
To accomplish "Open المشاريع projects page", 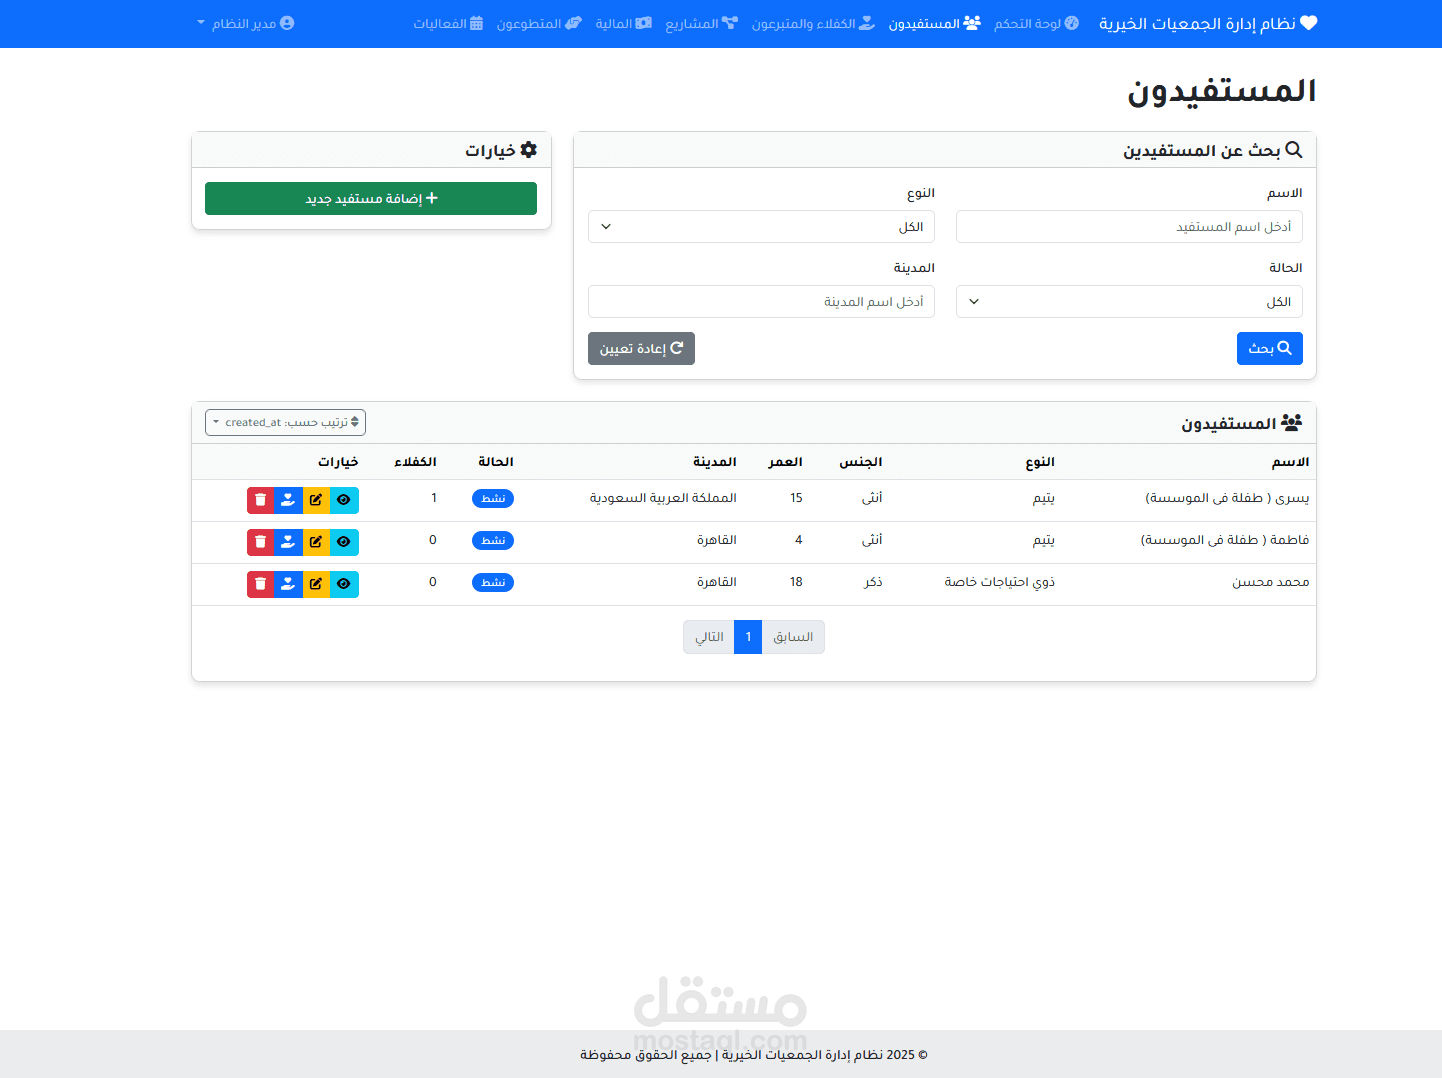I will (x=701, y=23).
